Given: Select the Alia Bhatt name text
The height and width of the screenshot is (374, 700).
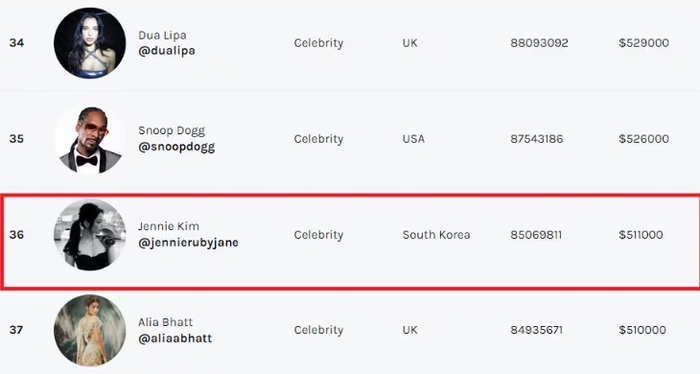Looking at the screenshot, I should [165, 322].
